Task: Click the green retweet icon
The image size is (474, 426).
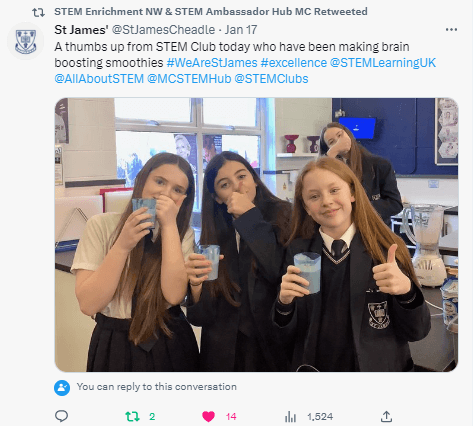Action: [x=132, y=416]
